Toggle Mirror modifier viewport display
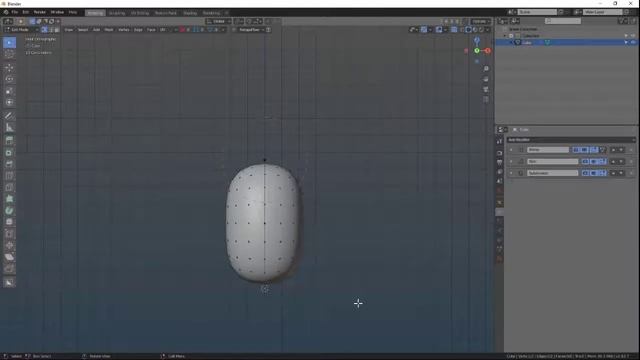640x360 pixels. tap(584, 150)
